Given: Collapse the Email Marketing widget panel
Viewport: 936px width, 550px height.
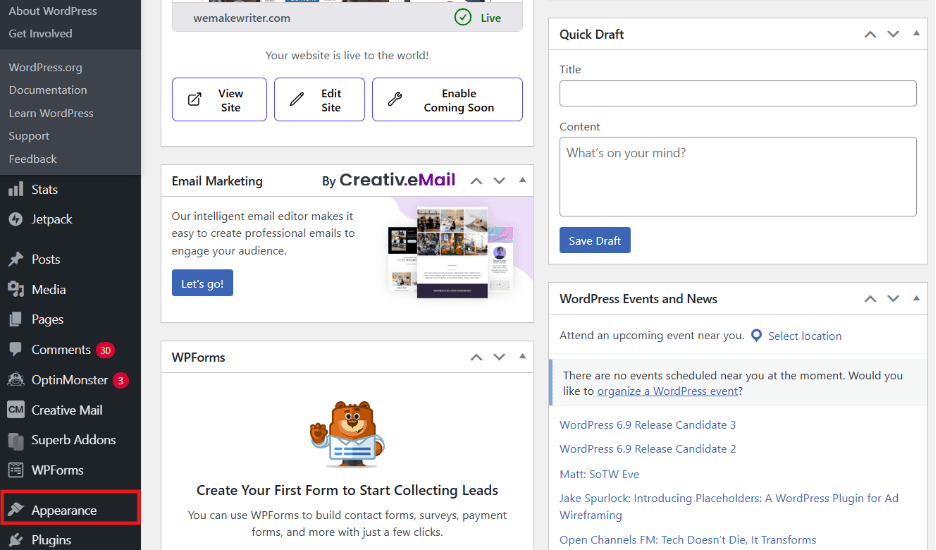Looking at the screenshot, I should pyautogui.click(x=522, y=181).
